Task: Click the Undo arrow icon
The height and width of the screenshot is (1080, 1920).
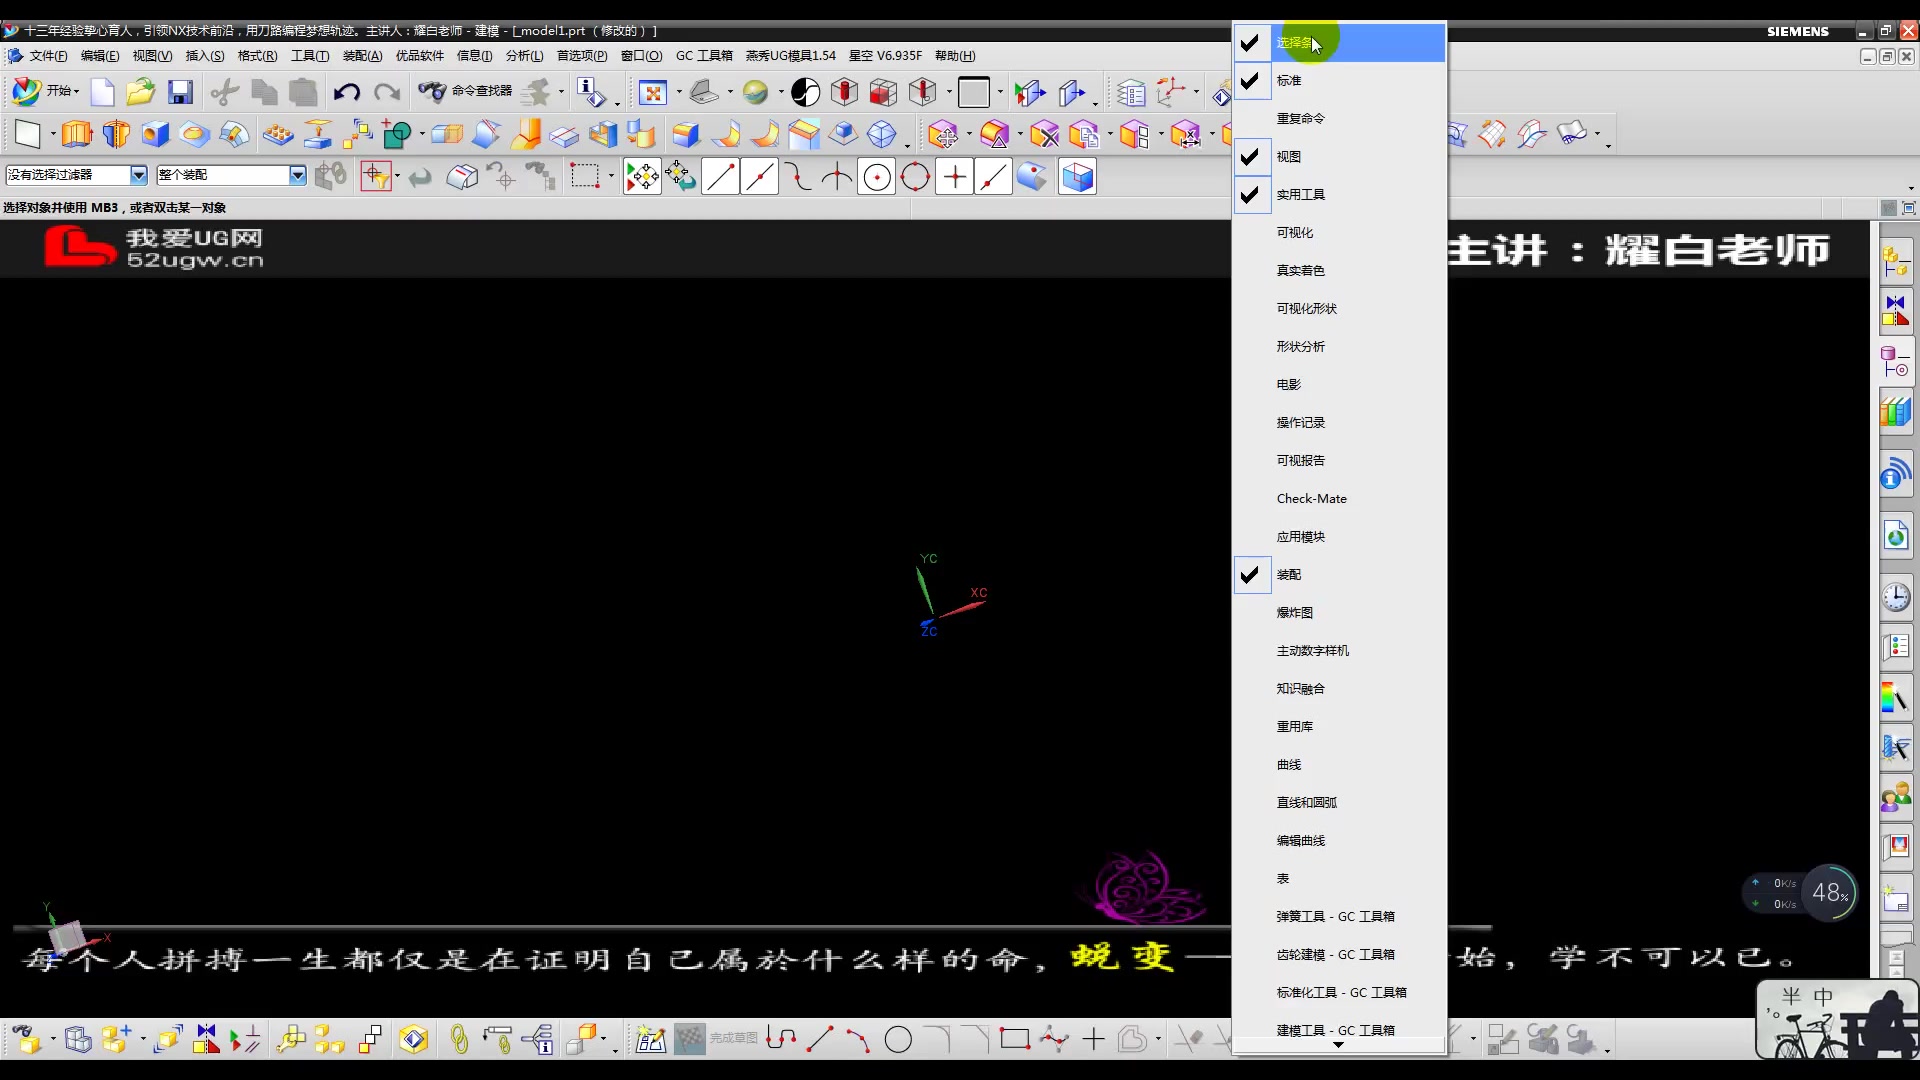Action: (x=346, y=93)
